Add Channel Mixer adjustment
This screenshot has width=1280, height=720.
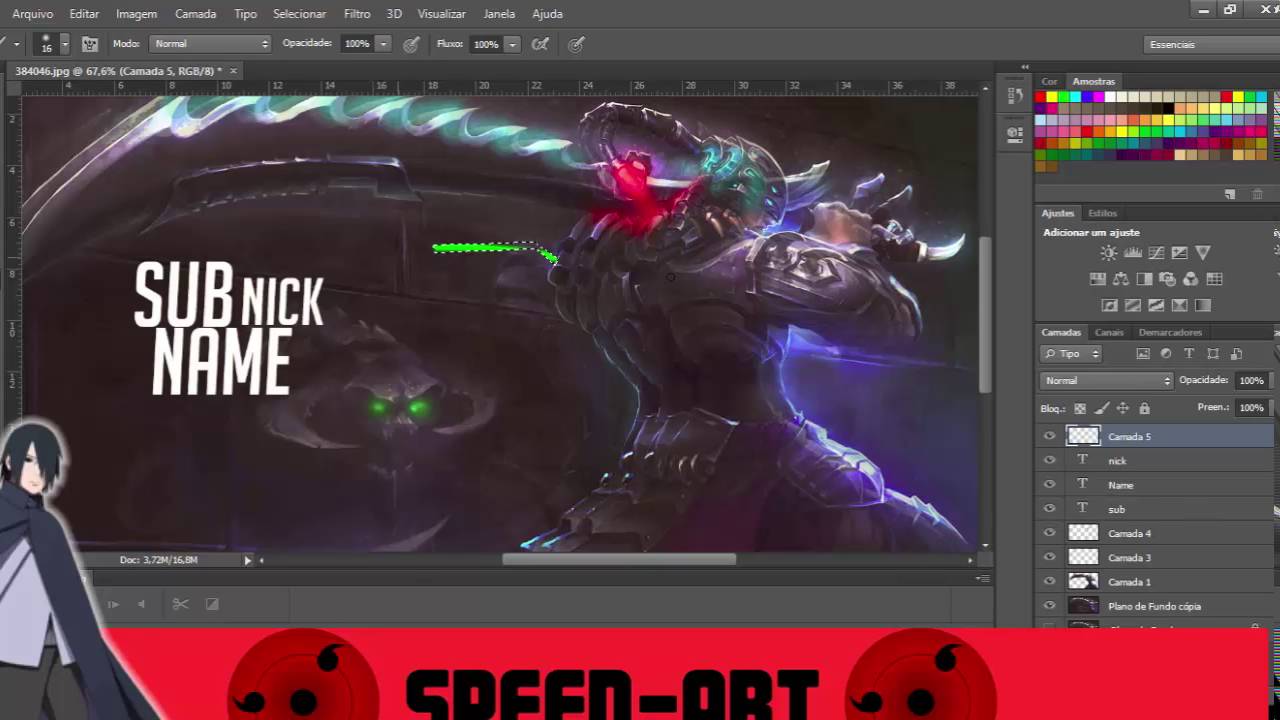1191,279
